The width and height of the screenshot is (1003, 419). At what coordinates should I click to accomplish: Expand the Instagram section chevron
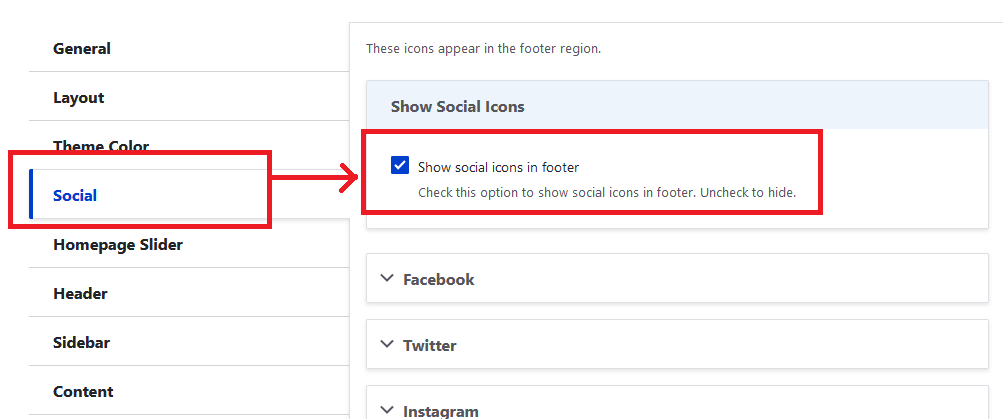point(387,410)
